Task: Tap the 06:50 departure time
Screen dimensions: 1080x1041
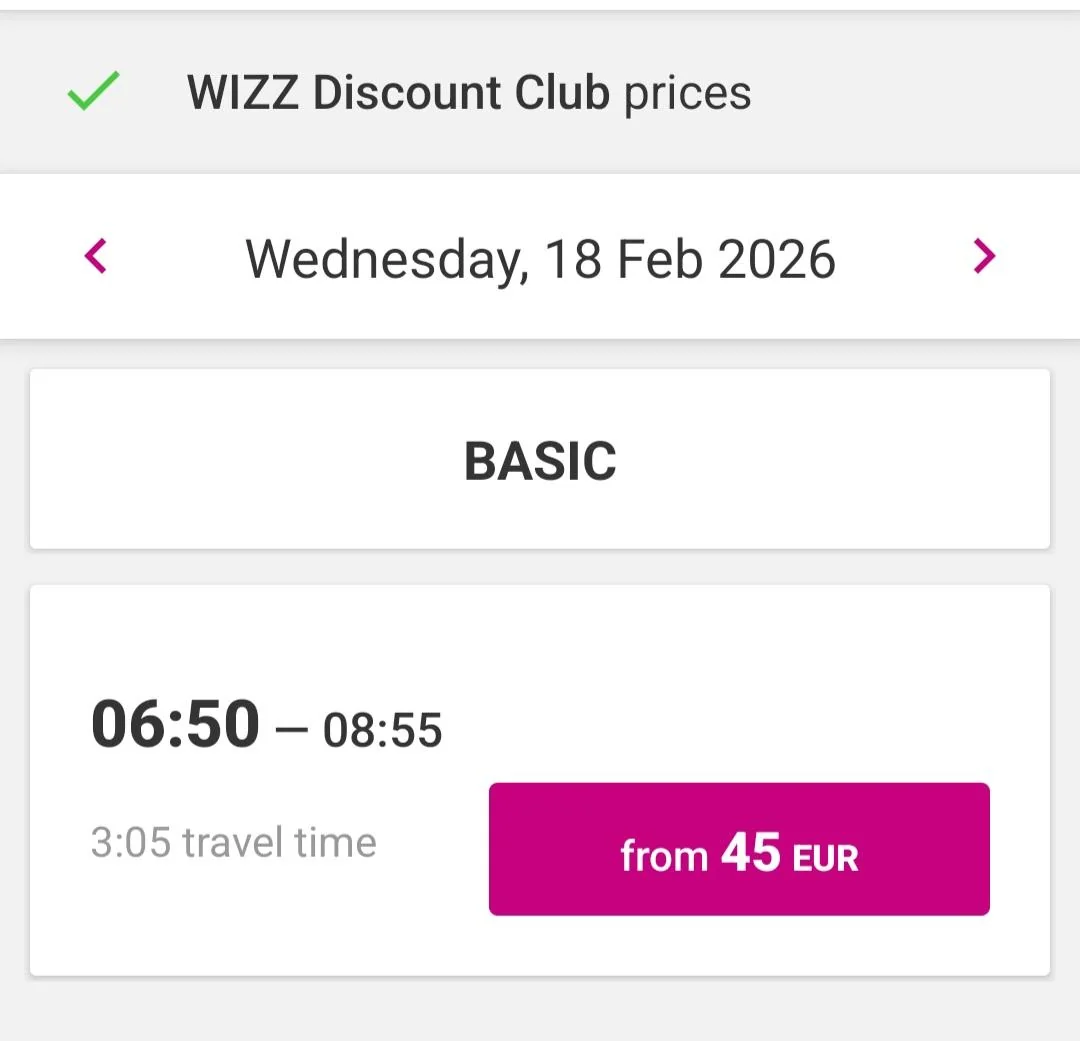Action: (x=175, y=724)
